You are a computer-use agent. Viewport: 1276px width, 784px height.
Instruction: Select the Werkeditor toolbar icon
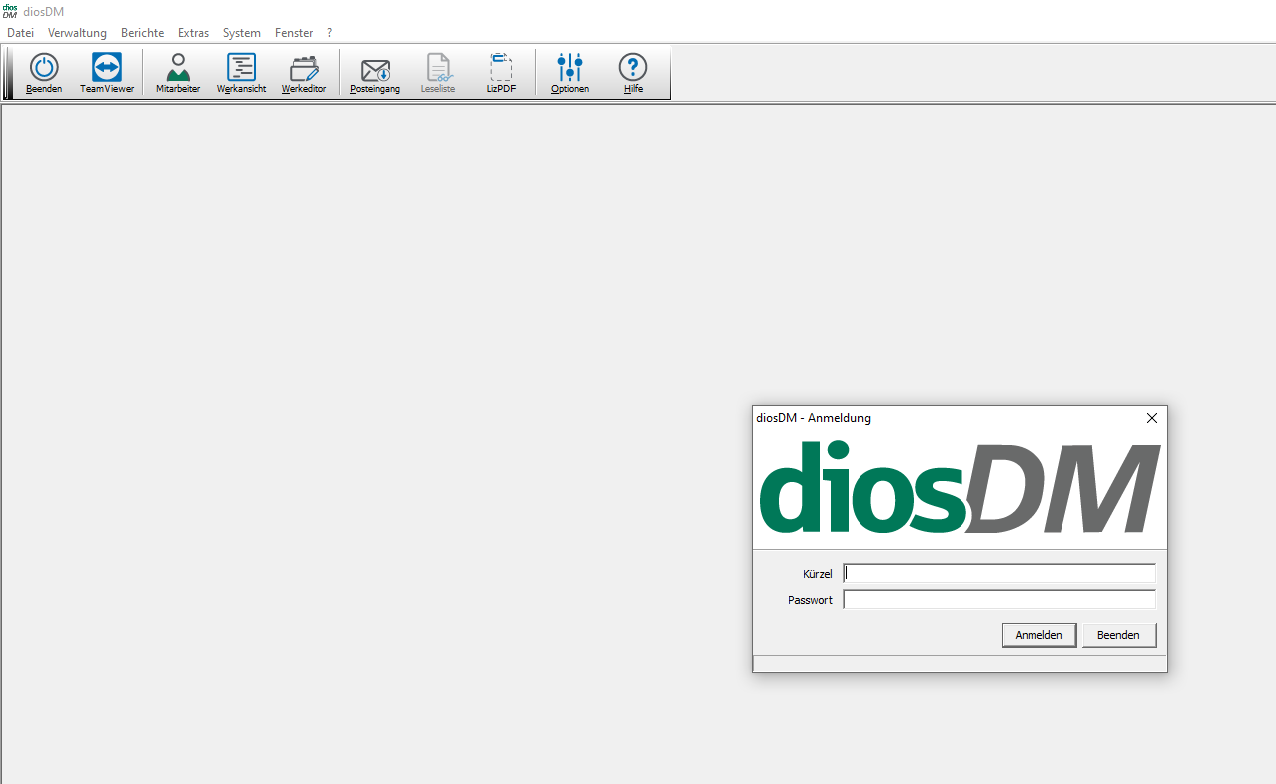coord(304,69)
